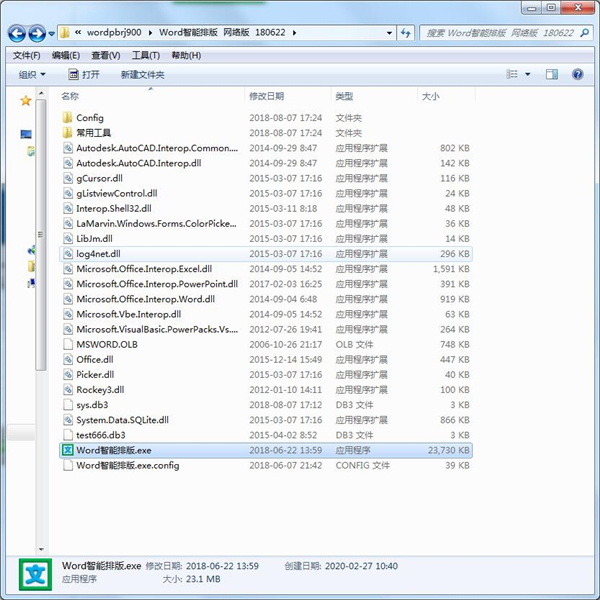Expand the view options dropdown arrow

528,74
